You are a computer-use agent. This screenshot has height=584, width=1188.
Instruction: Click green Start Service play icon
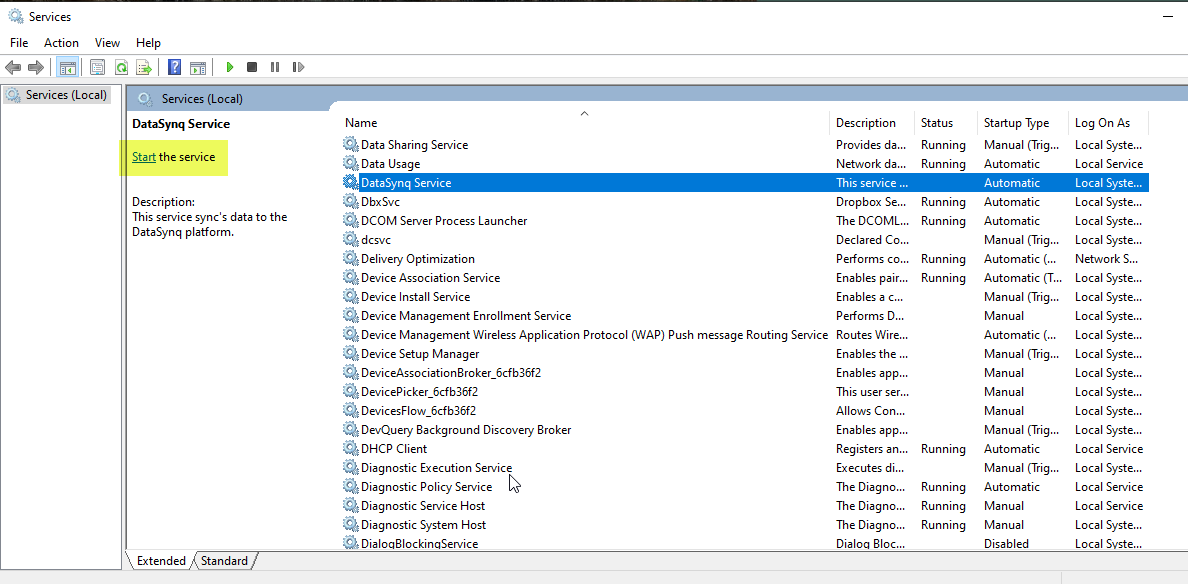[x=230, y=67]
